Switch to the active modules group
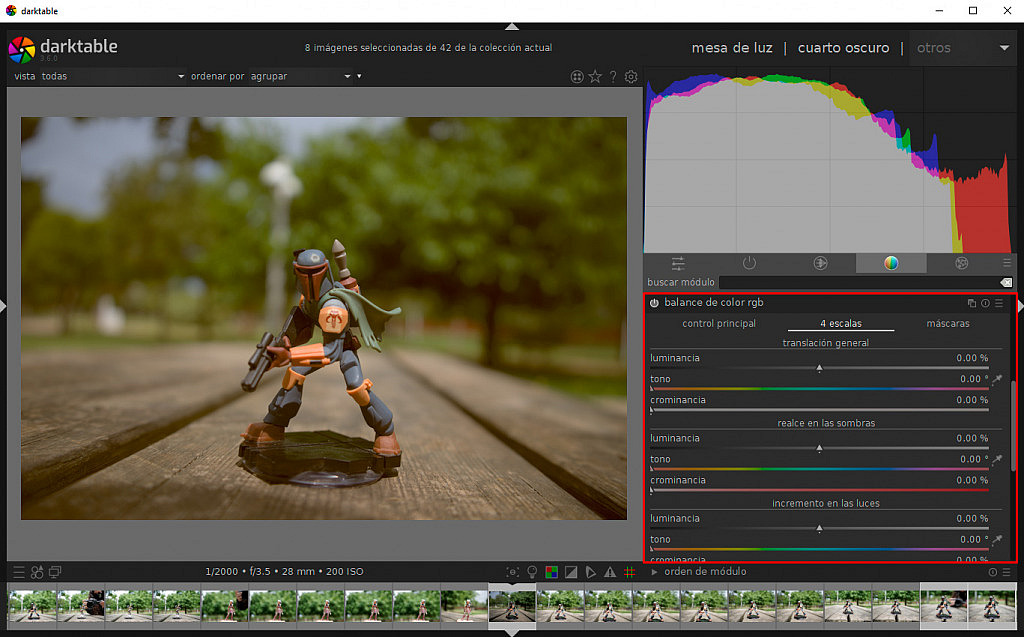The width and height of the screenshot is (1024, 637). (749, 263)
